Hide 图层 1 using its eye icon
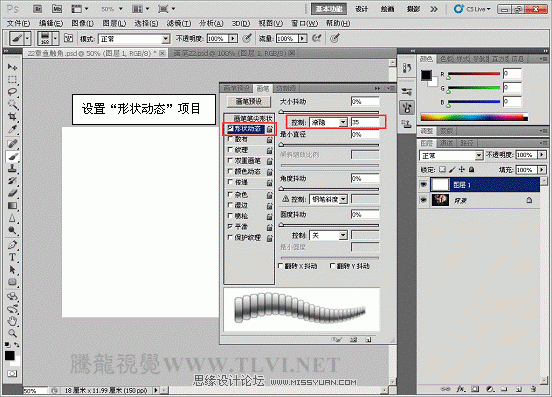The width and height of the screenshot is (552, 397). [x=424, y=184]
